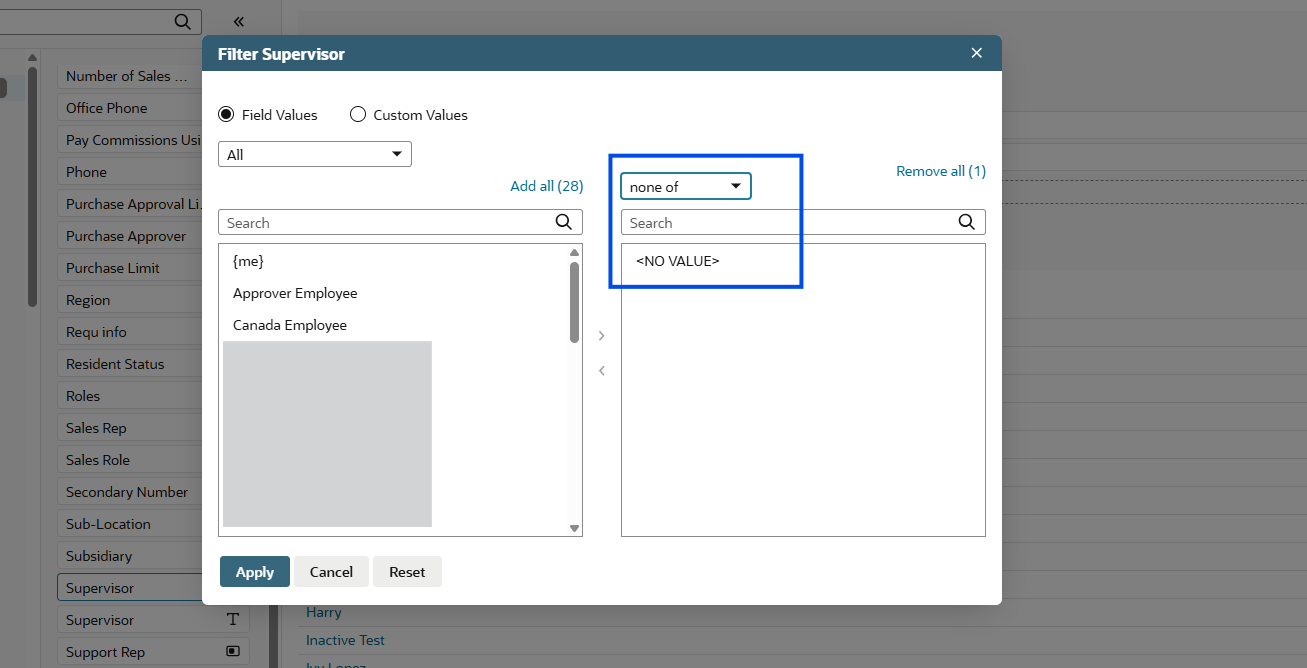Image resolution: width=1307 pixels, height=668 pixels.
Task: Click the right search magnifier icon
Action: pyautogui.click(x=967, y=222)
